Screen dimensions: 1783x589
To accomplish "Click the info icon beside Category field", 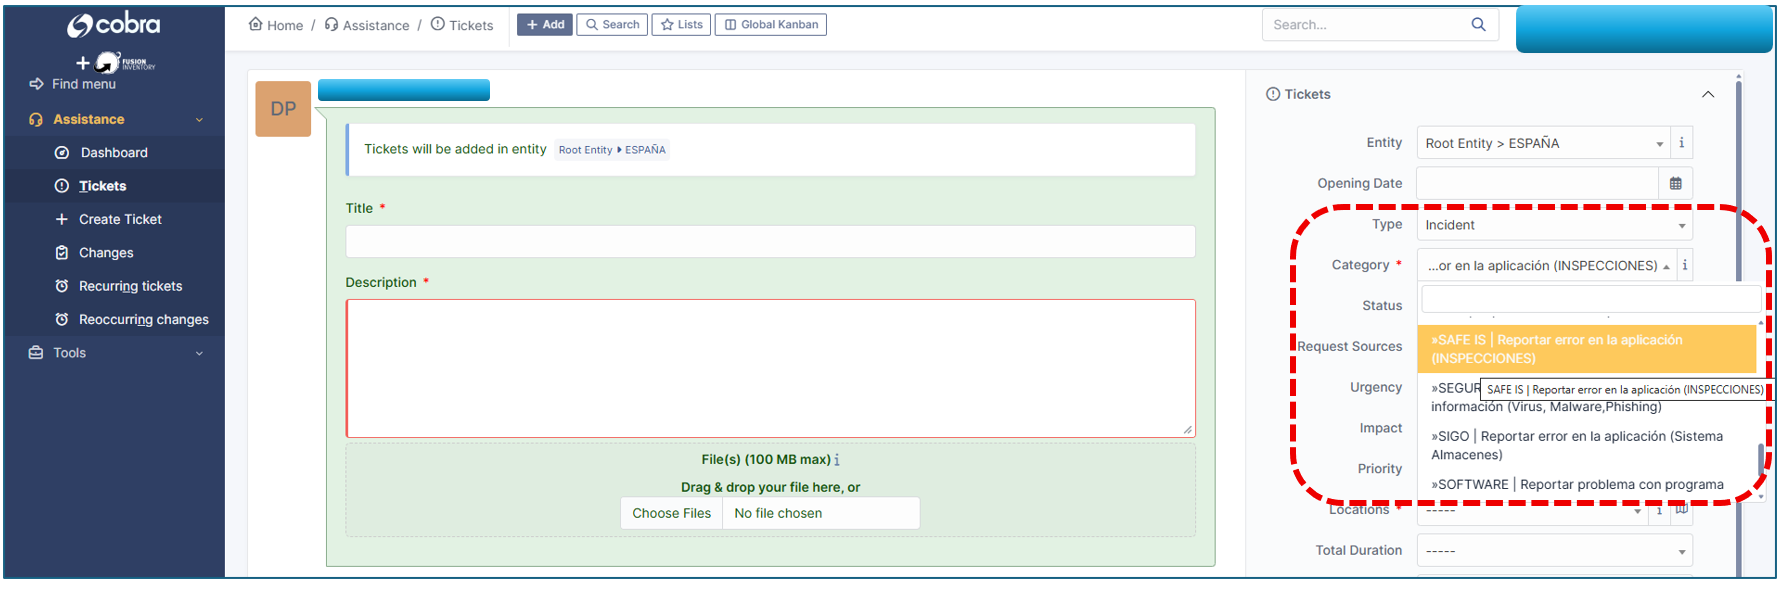I will (x=1685, y=265).
